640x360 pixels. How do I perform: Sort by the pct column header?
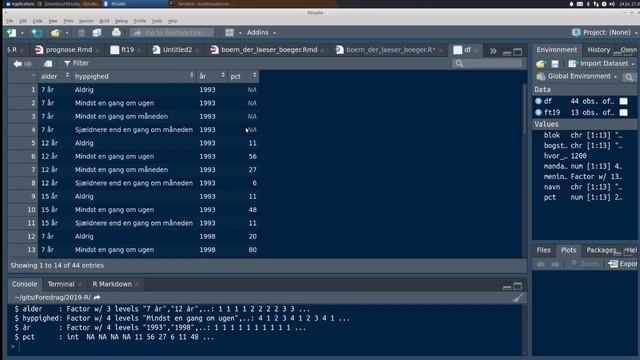coord(243,76)
